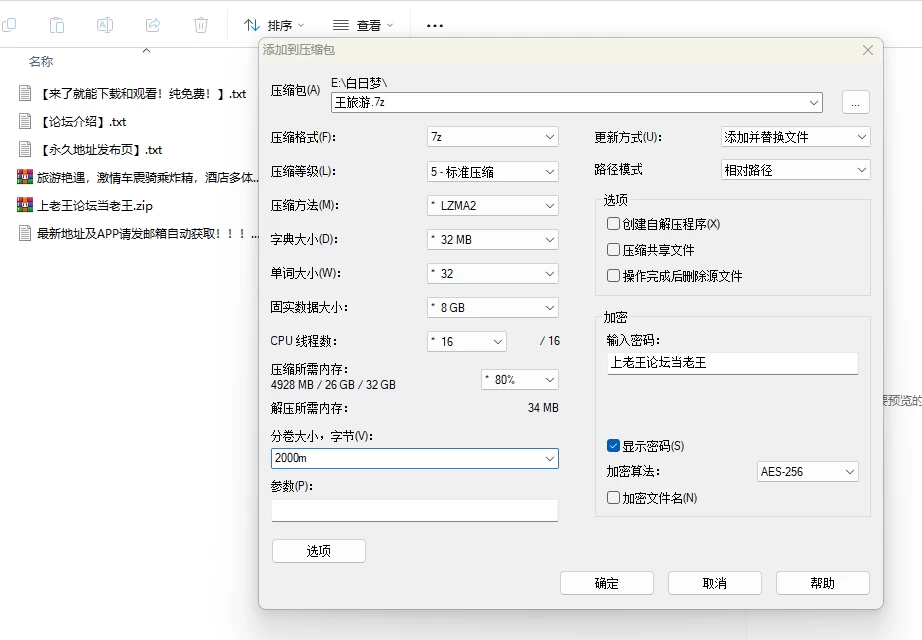Open the 压缩方法 LZMA2 dropdown

click(x=493, y=205)
